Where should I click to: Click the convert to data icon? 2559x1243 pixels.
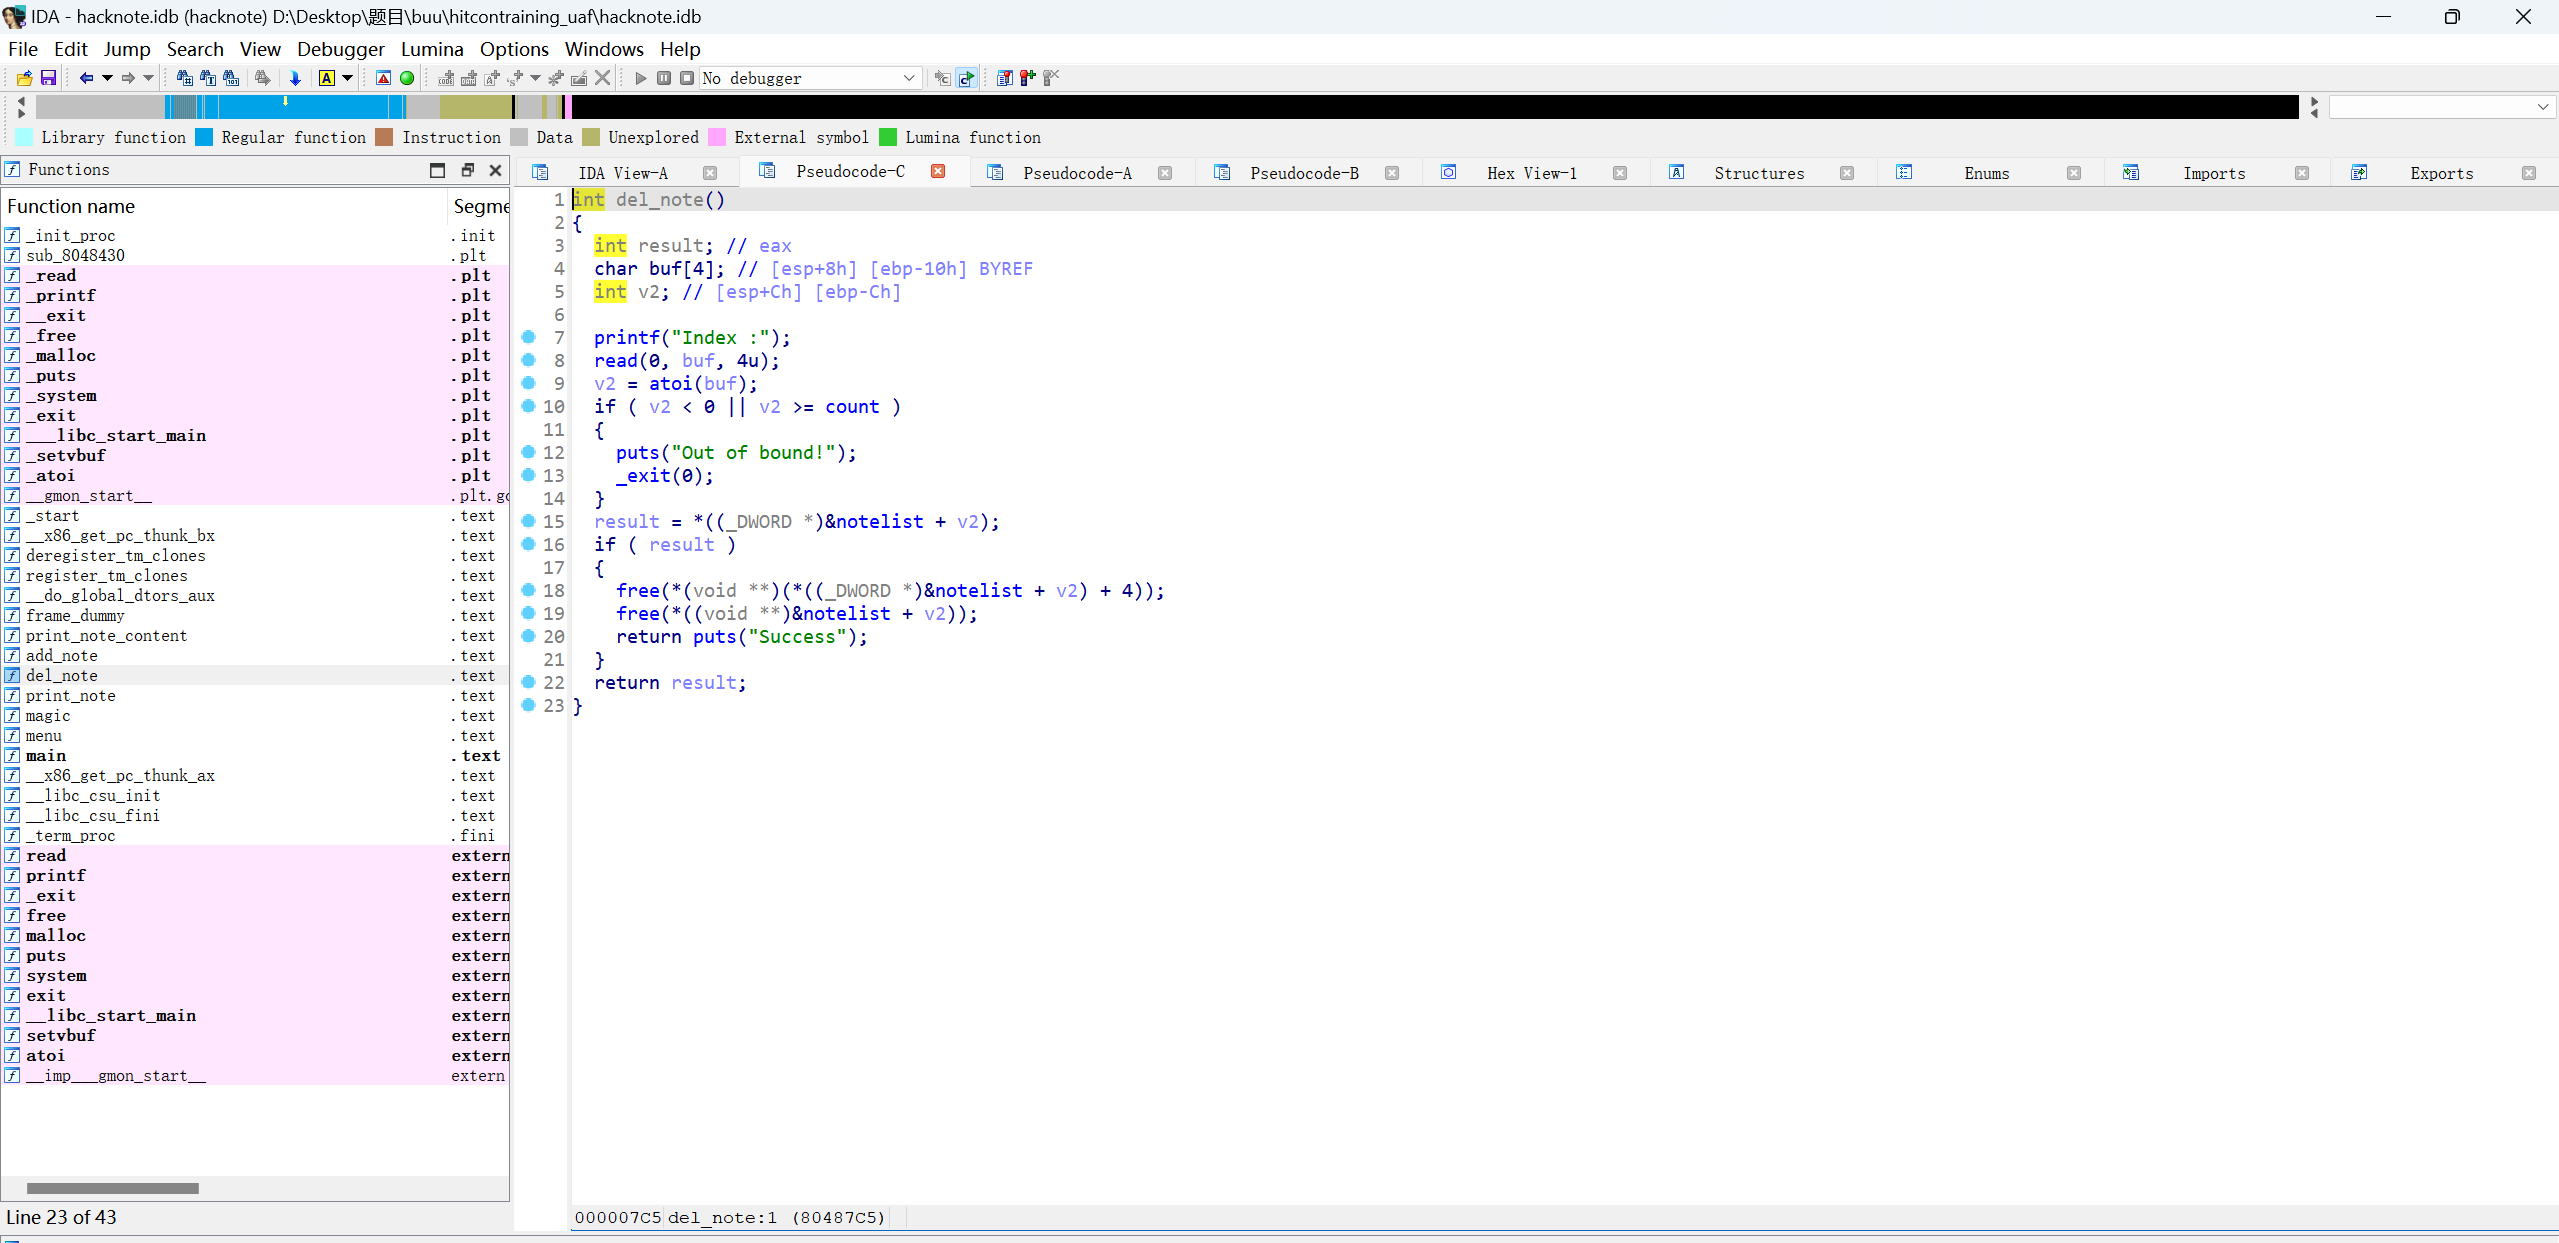point(469,78)
